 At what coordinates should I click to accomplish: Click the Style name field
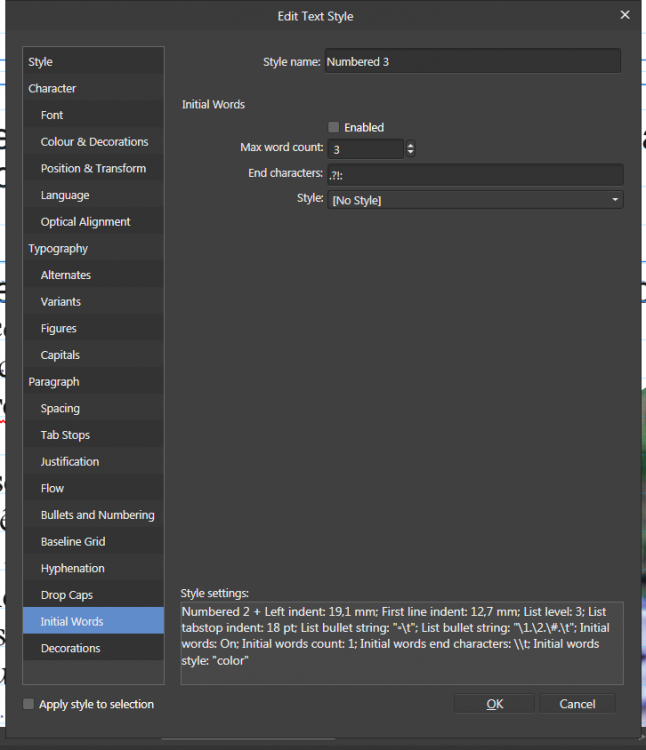pos(472,61)
